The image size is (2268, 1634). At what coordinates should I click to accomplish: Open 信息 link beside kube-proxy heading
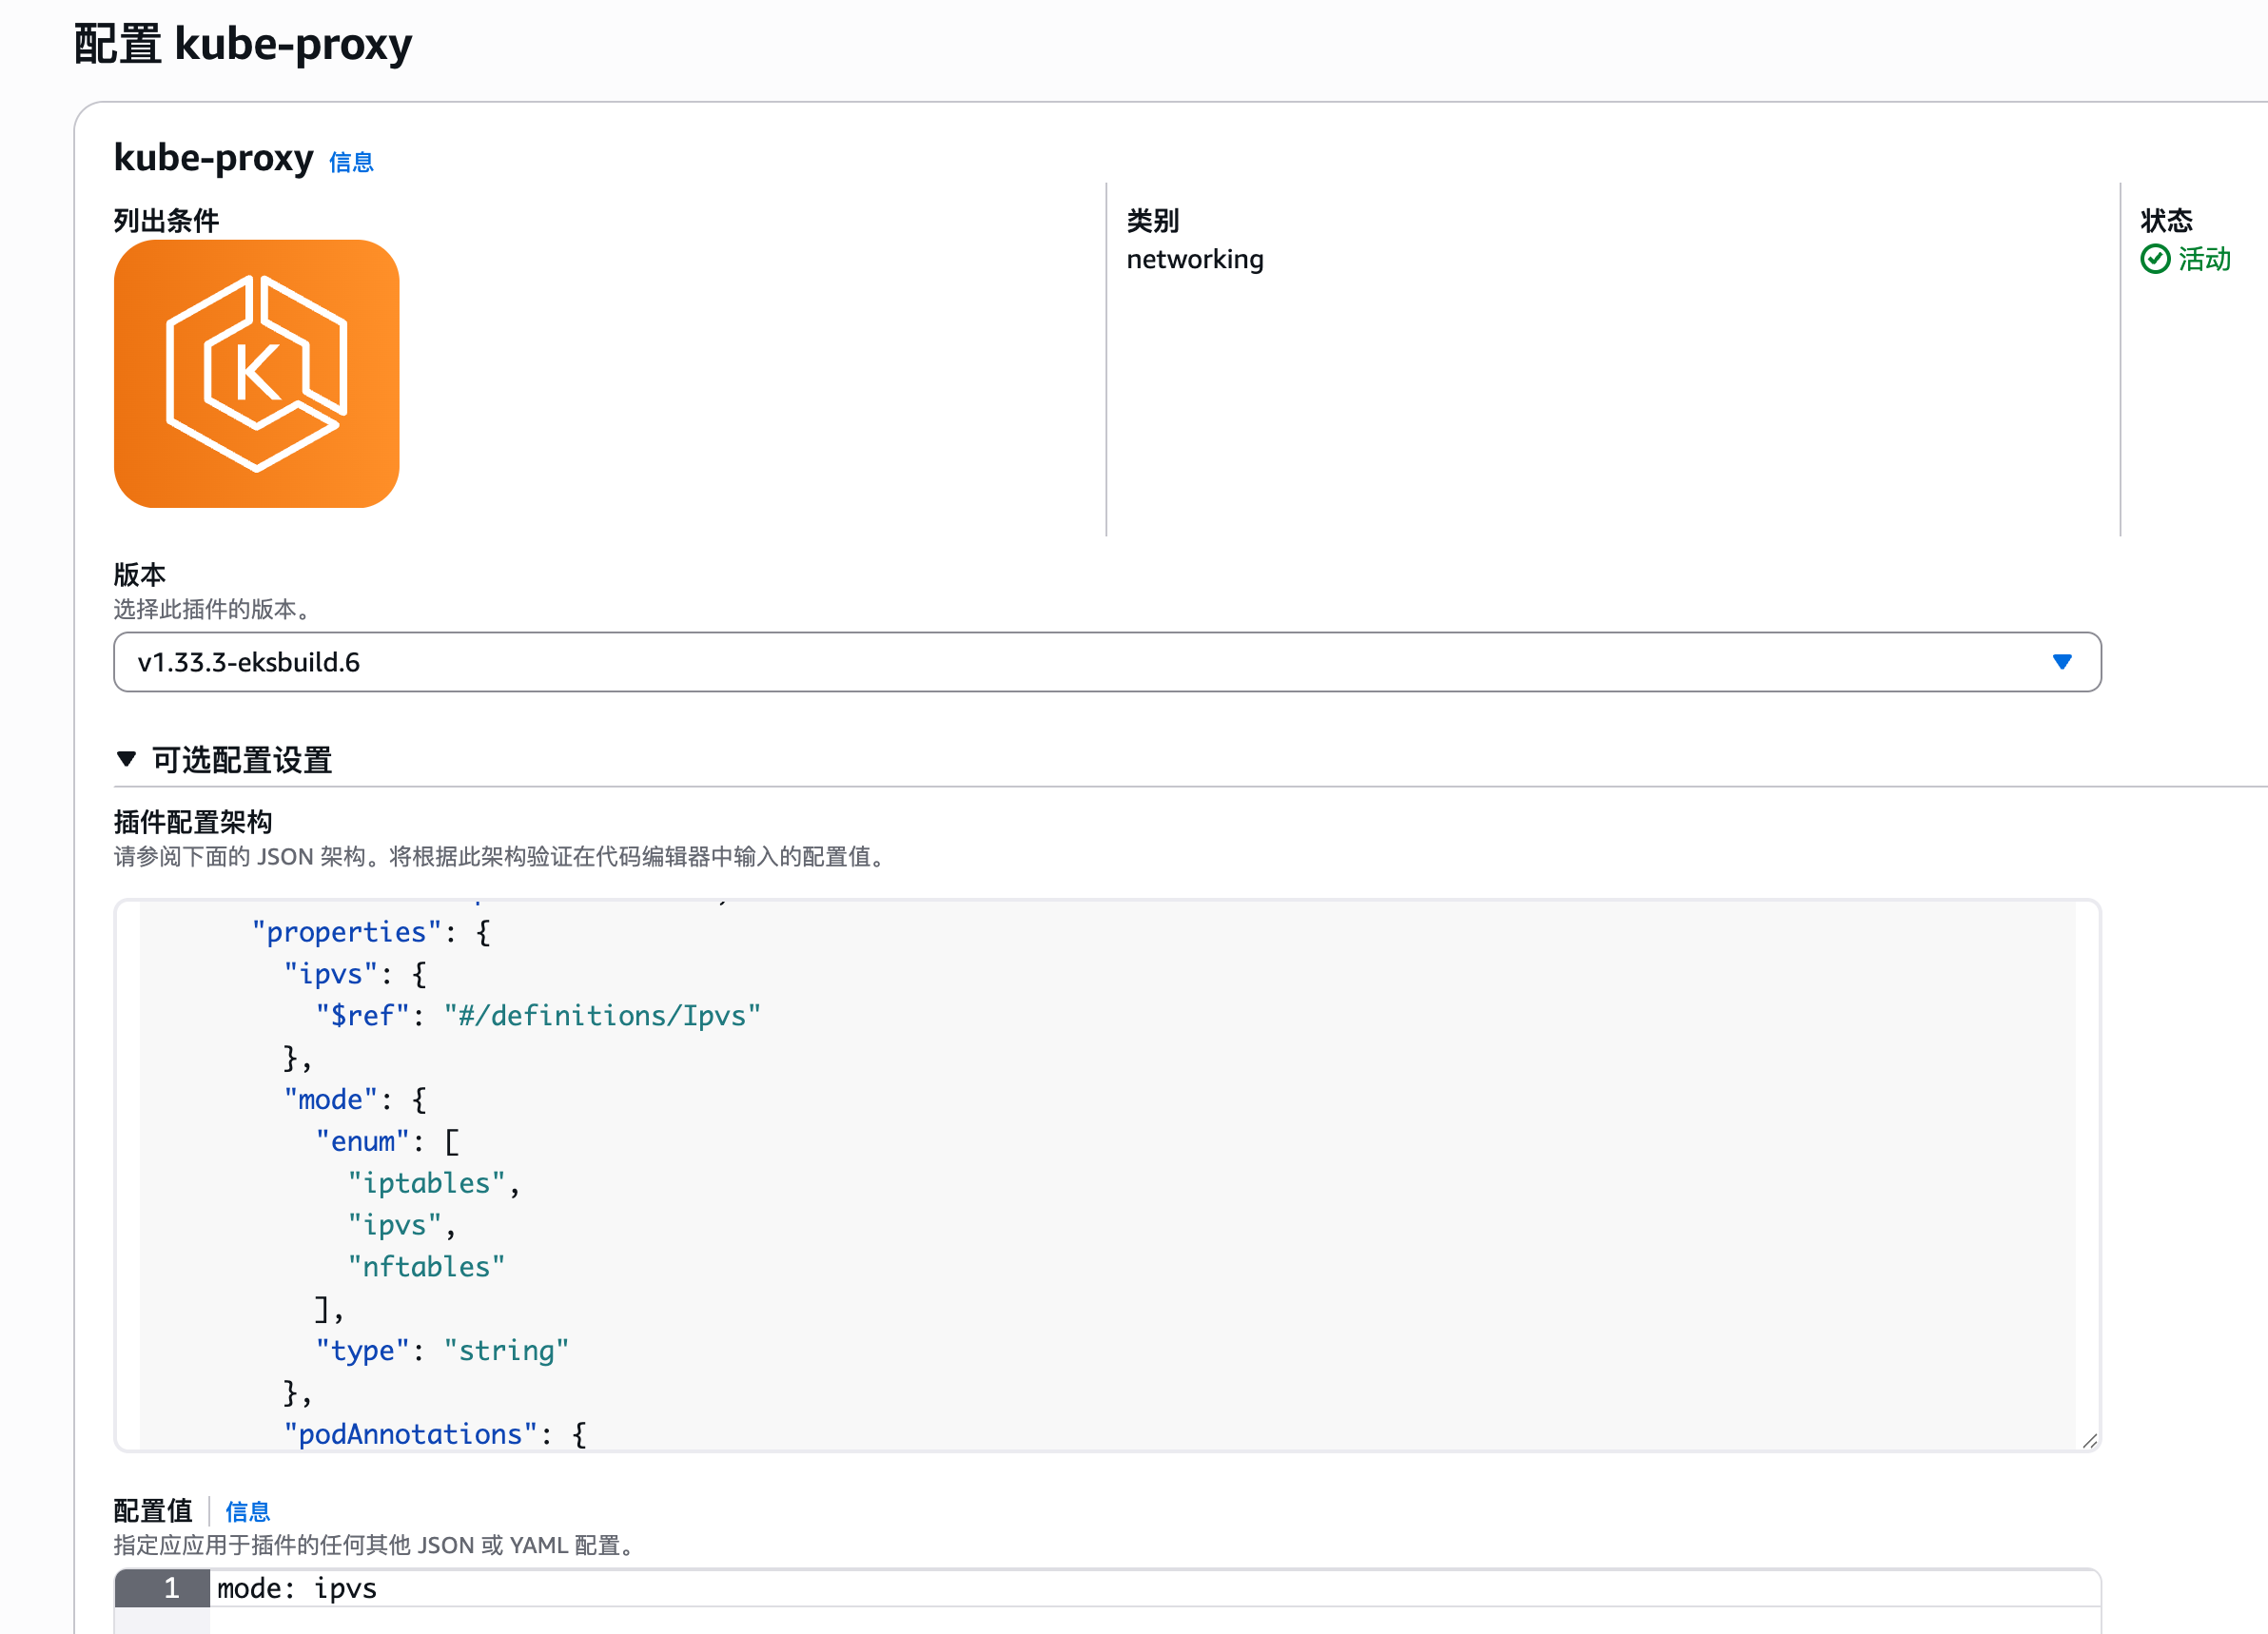coord(350,162)
